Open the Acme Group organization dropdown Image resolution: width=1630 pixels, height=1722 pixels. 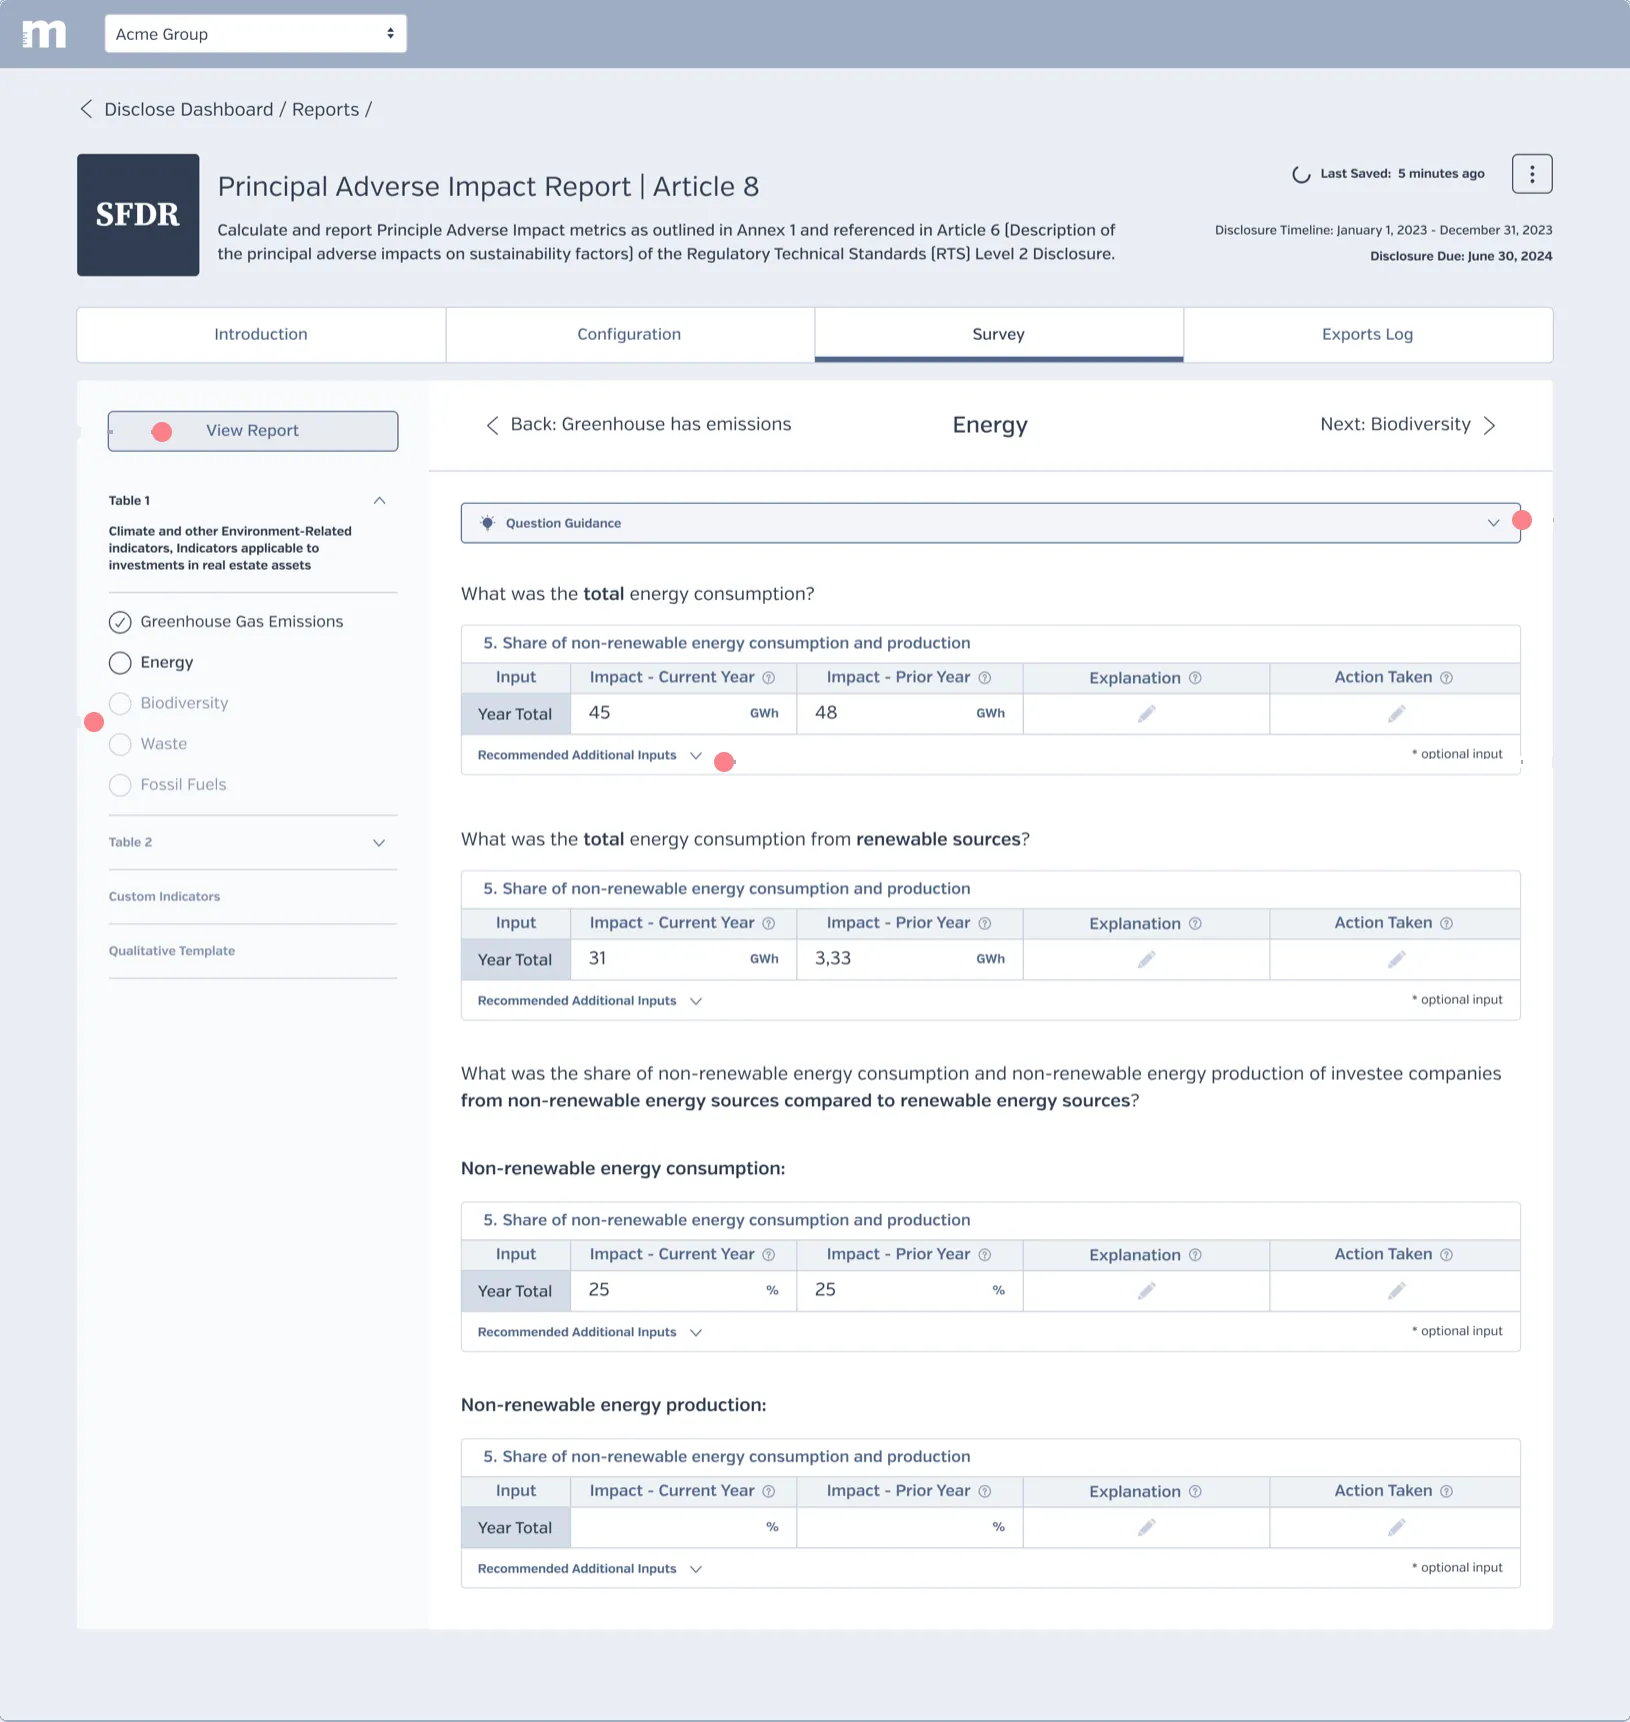255,34
